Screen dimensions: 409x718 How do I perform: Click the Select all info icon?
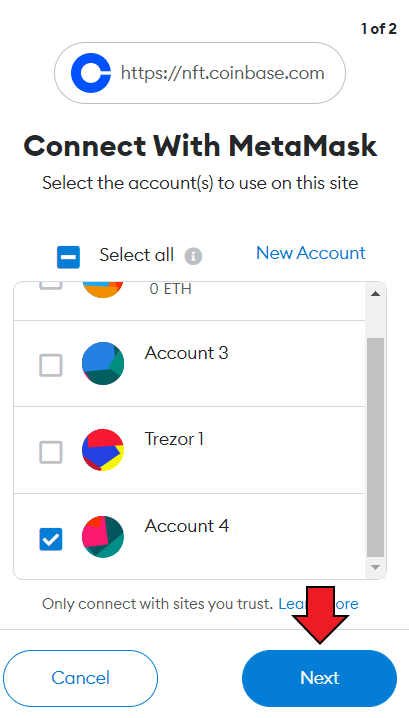(193, 256)
